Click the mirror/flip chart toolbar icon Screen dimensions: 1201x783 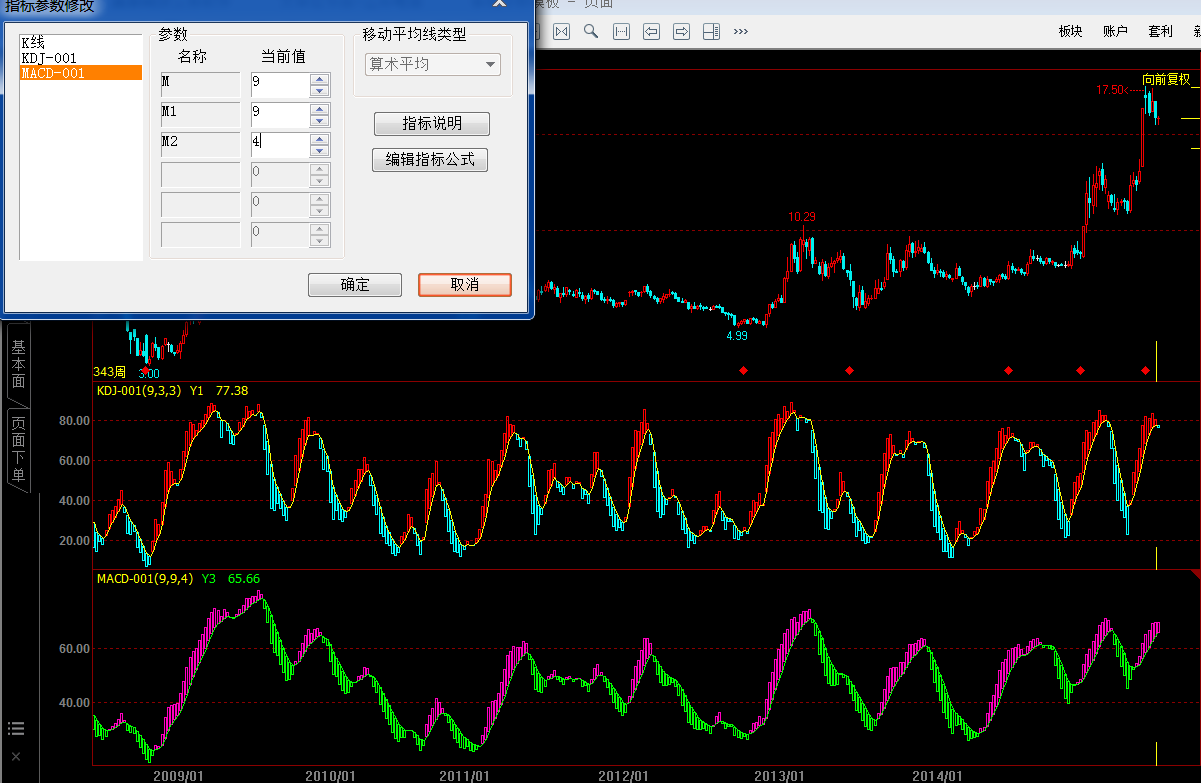coord(561,32)
